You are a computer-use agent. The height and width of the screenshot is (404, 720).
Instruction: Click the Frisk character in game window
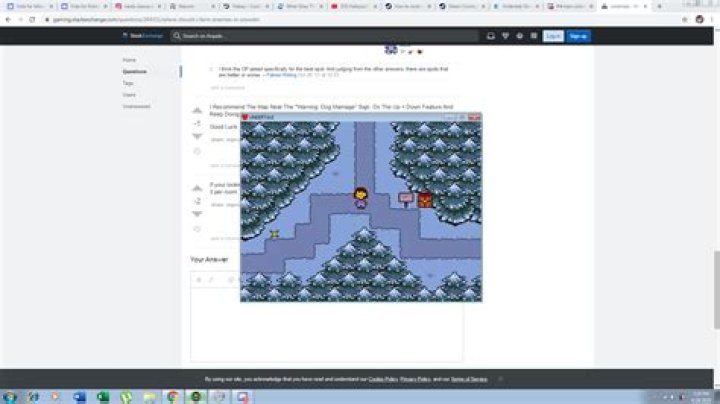coord(360,198)
